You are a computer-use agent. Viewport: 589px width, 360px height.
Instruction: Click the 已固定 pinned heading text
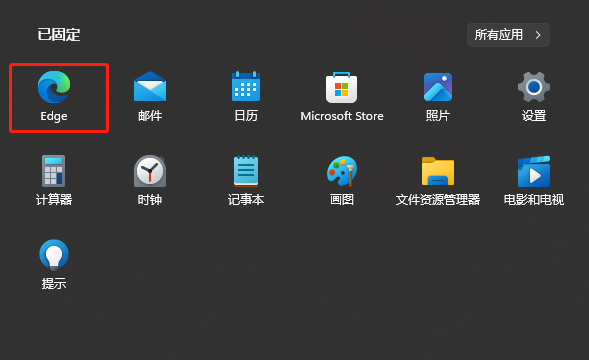[59, 35]
